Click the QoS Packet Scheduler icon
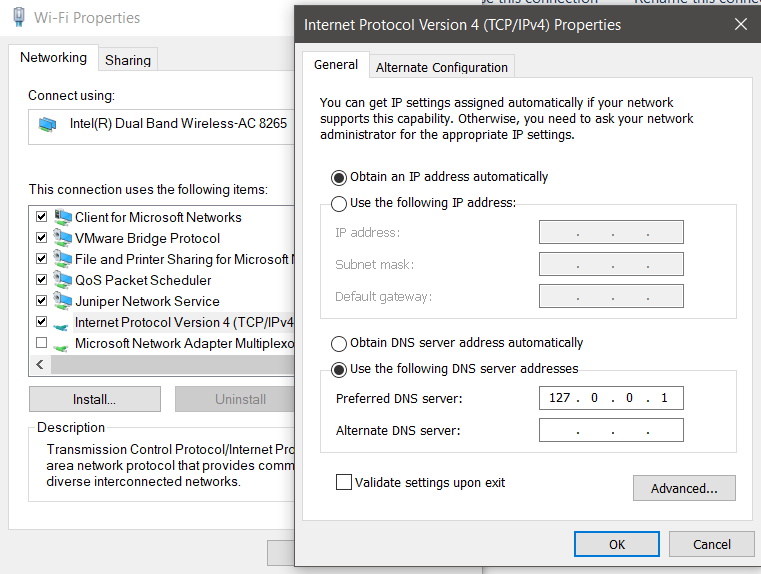 pos(63,280)
